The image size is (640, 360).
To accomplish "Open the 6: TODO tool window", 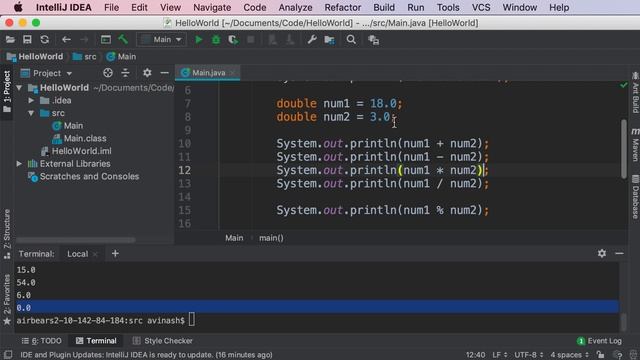I will click(42, 341).
